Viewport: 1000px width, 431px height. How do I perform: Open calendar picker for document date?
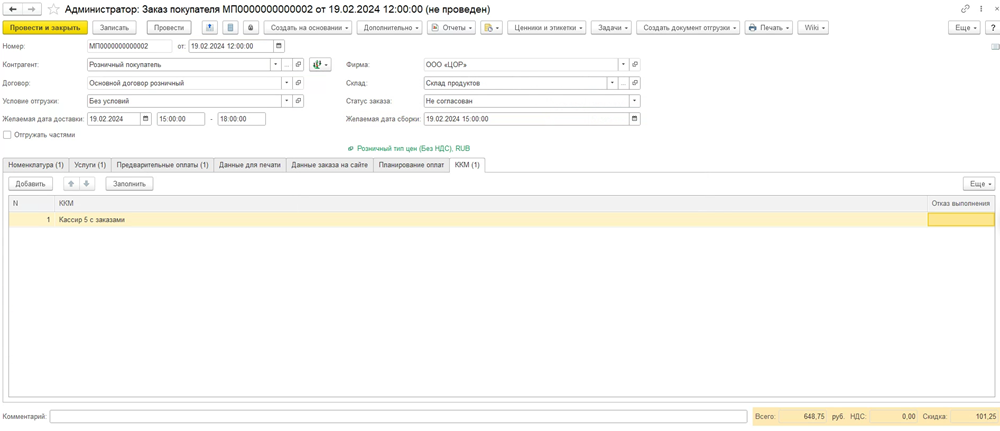(x=278, y=46)
